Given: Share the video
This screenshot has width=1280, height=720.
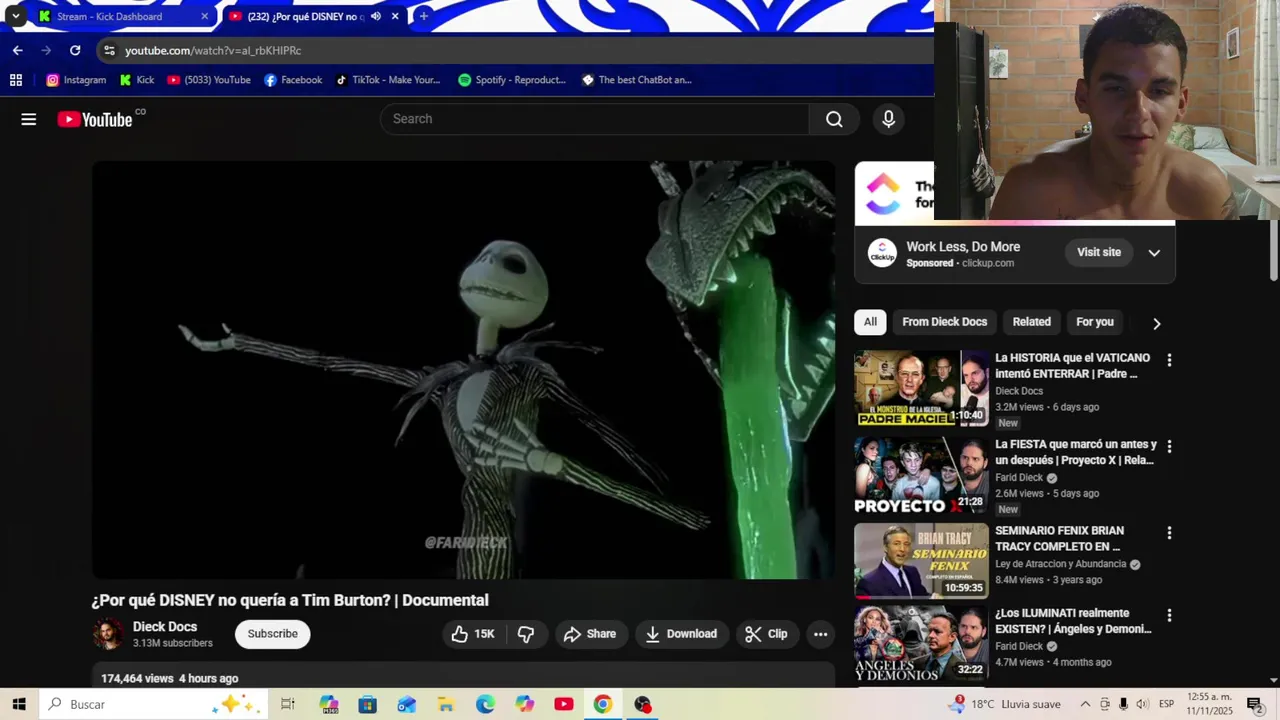Looking at the screenshot, I should coord(590,634).
